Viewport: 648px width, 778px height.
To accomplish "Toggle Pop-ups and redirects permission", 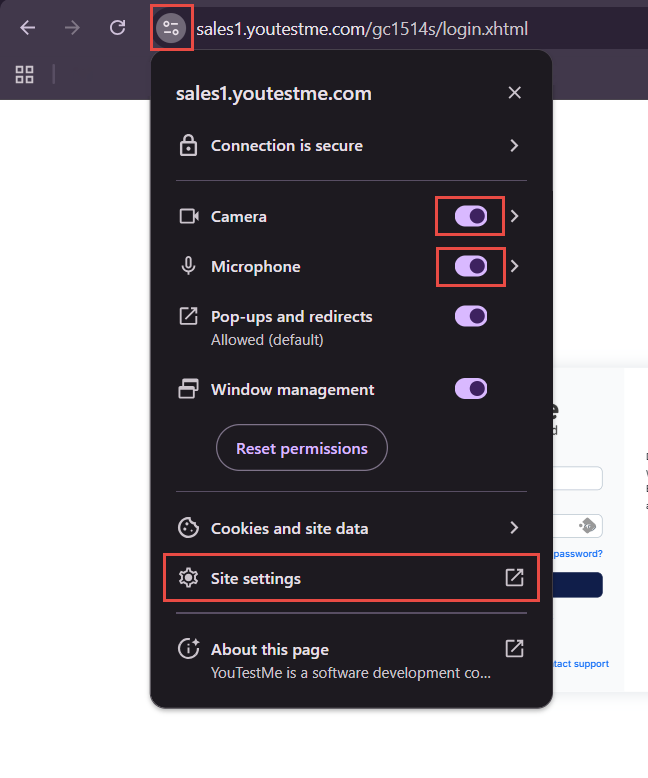I will (x=470, y=316).
